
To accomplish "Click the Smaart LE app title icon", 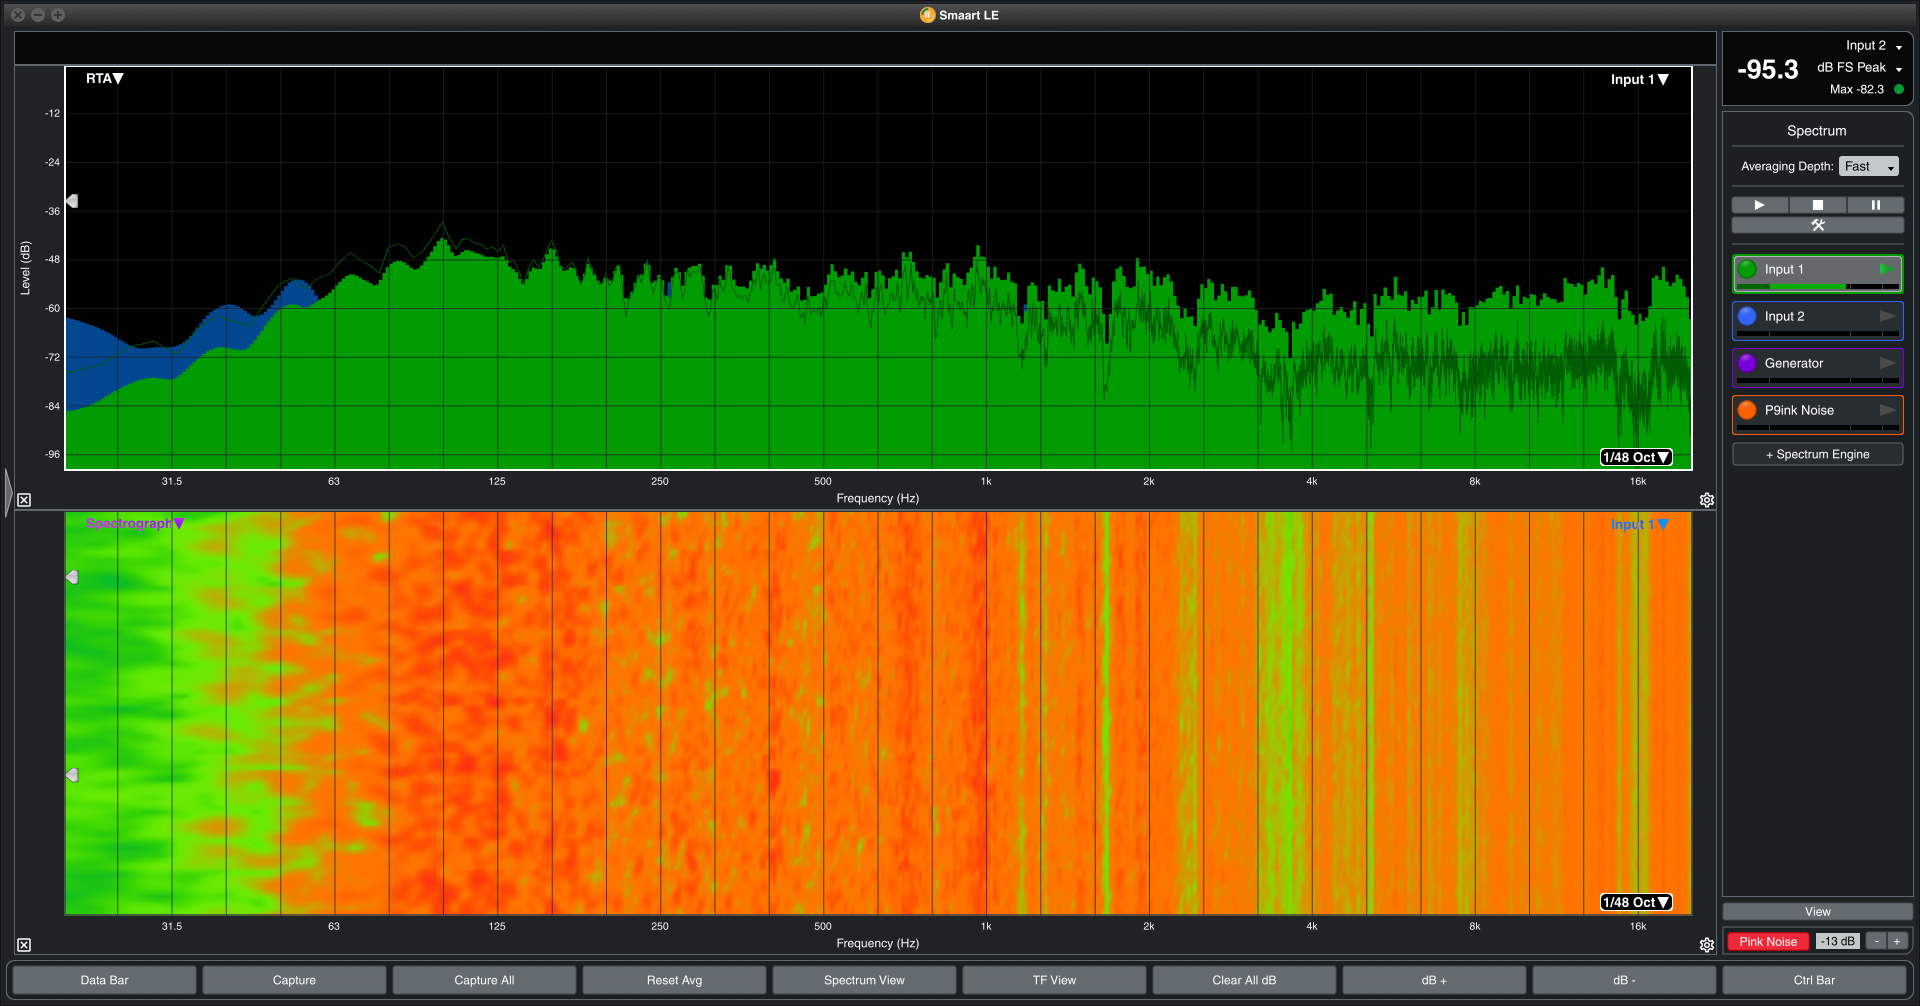I will pos(927,15).
